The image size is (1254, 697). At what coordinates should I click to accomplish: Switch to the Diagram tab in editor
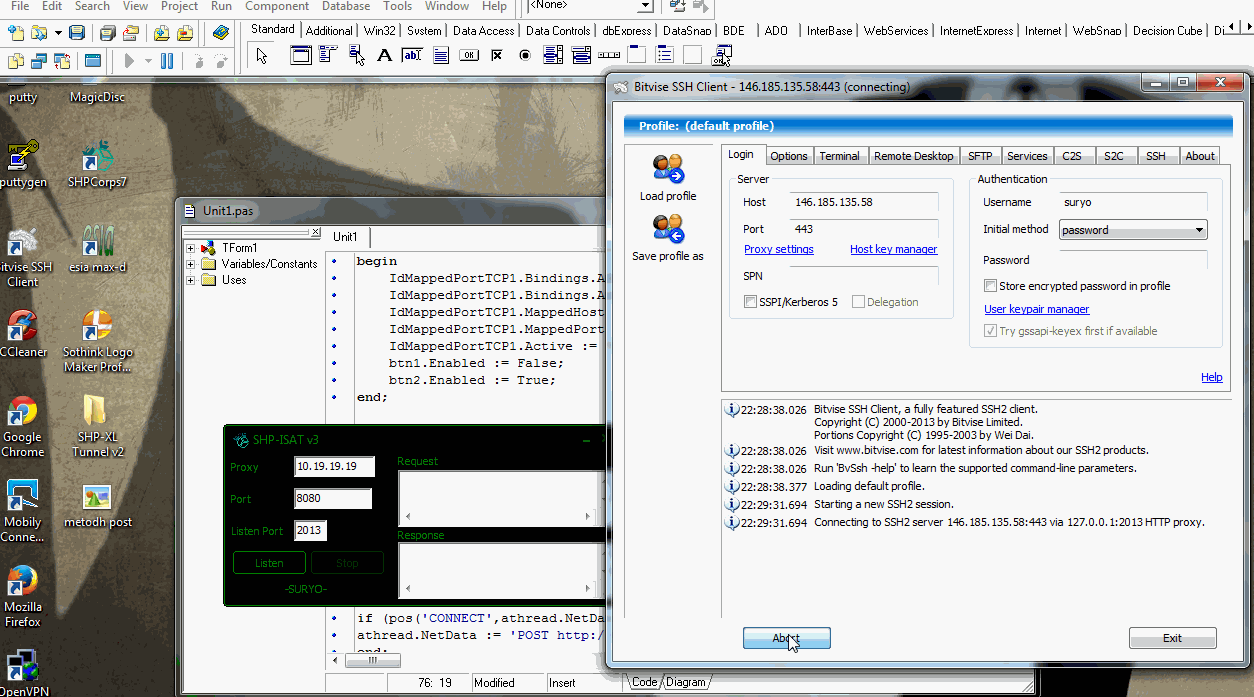click(686, 682)
